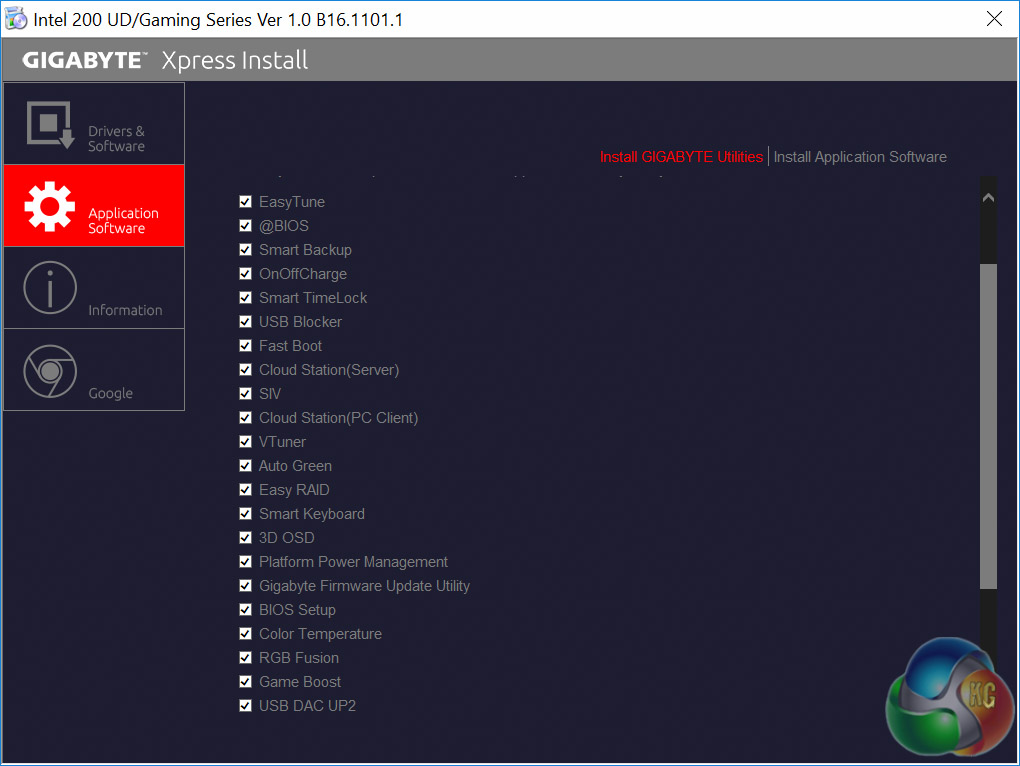Toggle the USB Blocker checkbox
This screenshot has width=1020, height=766.
tap(245, 322)
